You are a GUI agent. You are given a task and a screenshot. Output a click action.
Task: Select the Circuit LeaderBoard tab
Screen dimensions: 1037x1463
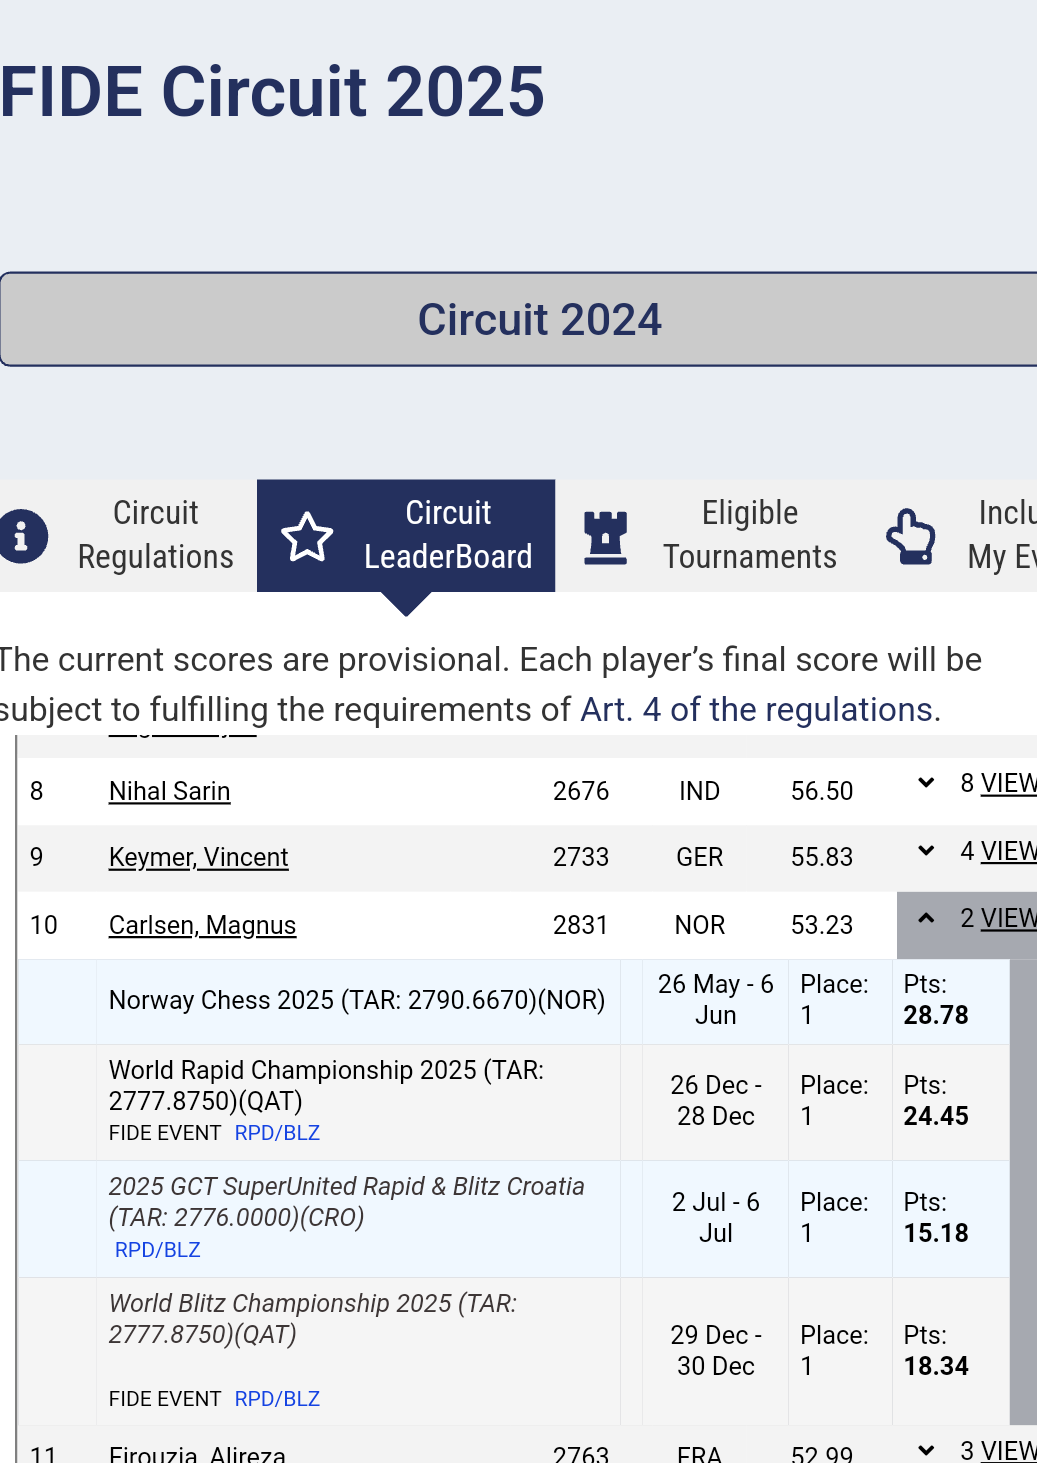[447, 535]
